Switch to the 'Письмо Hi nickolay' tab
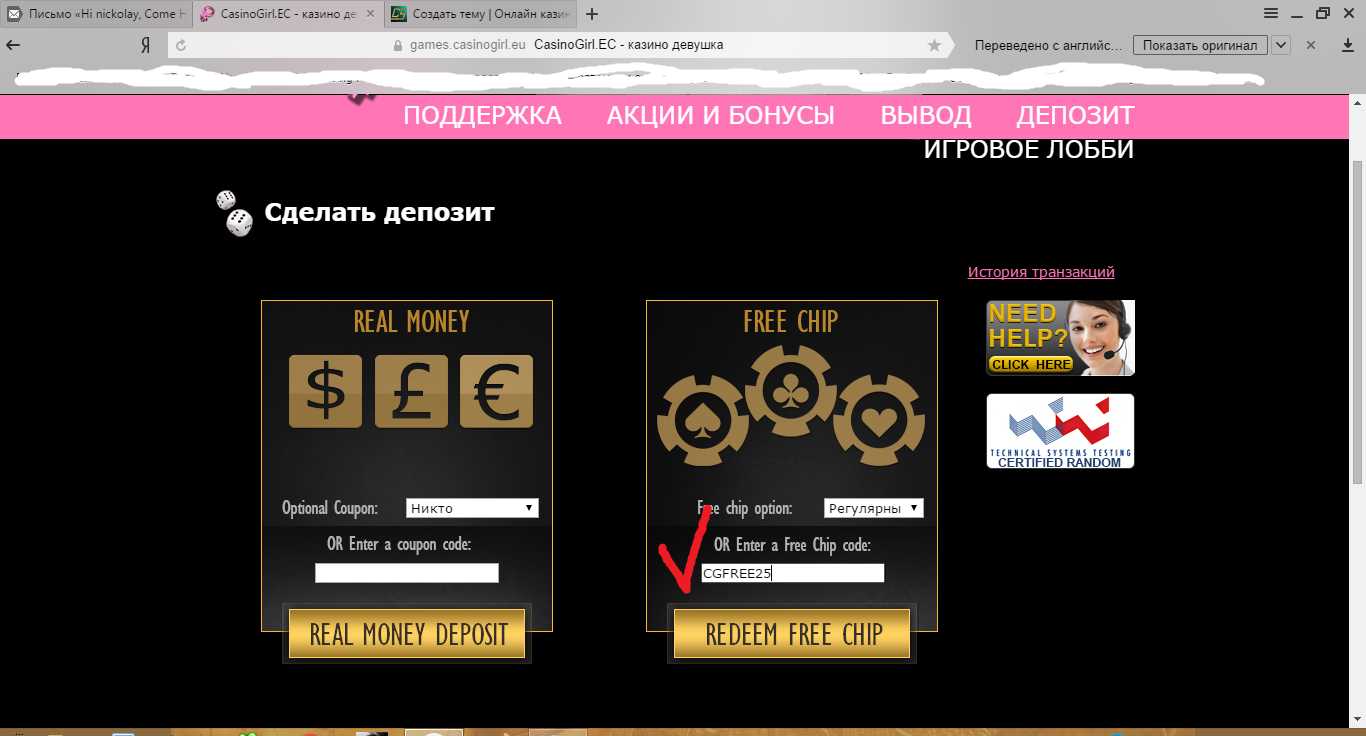The height and width of the screenshot is (736, 1366). point(95,14)
